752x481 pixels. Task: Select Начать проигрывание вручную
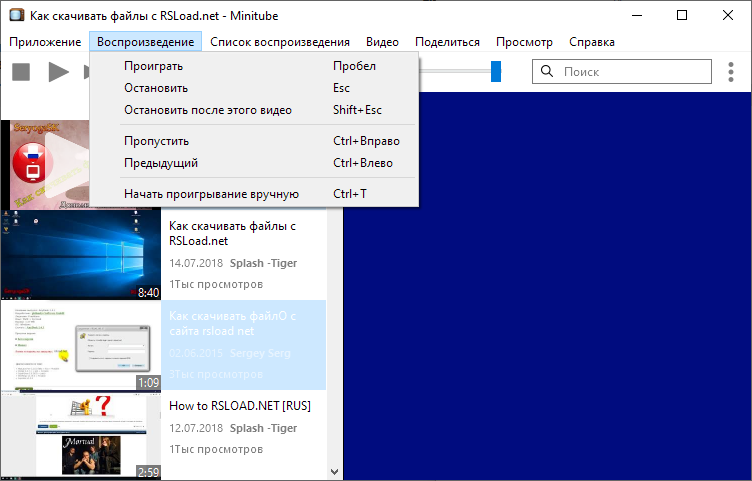pos(254,194)
